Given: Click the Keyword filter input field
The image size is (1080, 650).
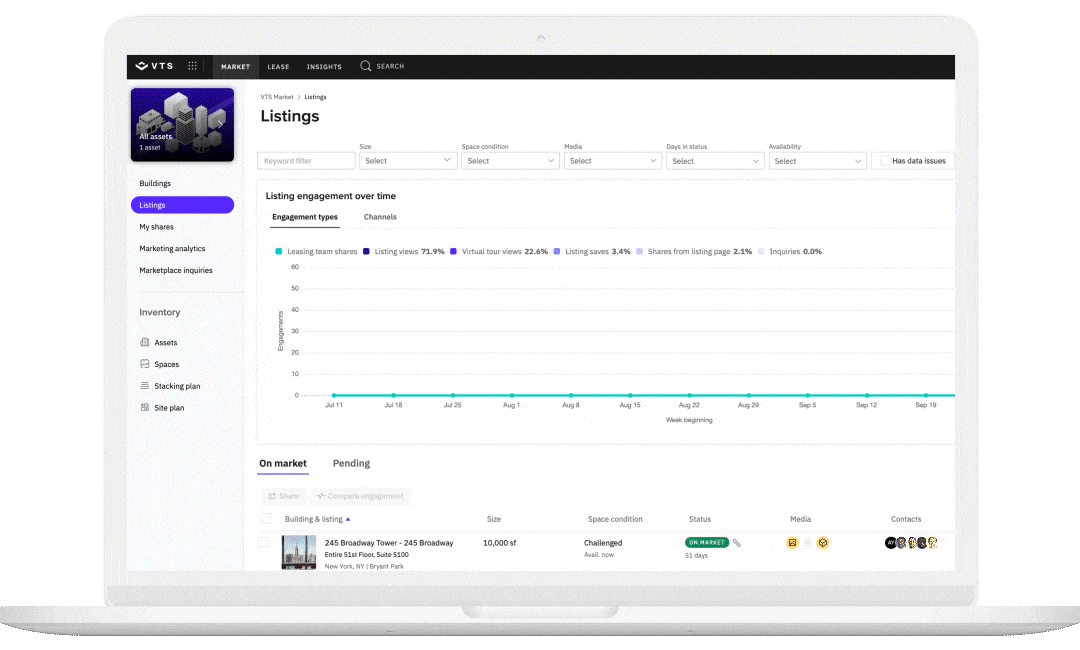Looking at the screenshot, I should 307,160.
